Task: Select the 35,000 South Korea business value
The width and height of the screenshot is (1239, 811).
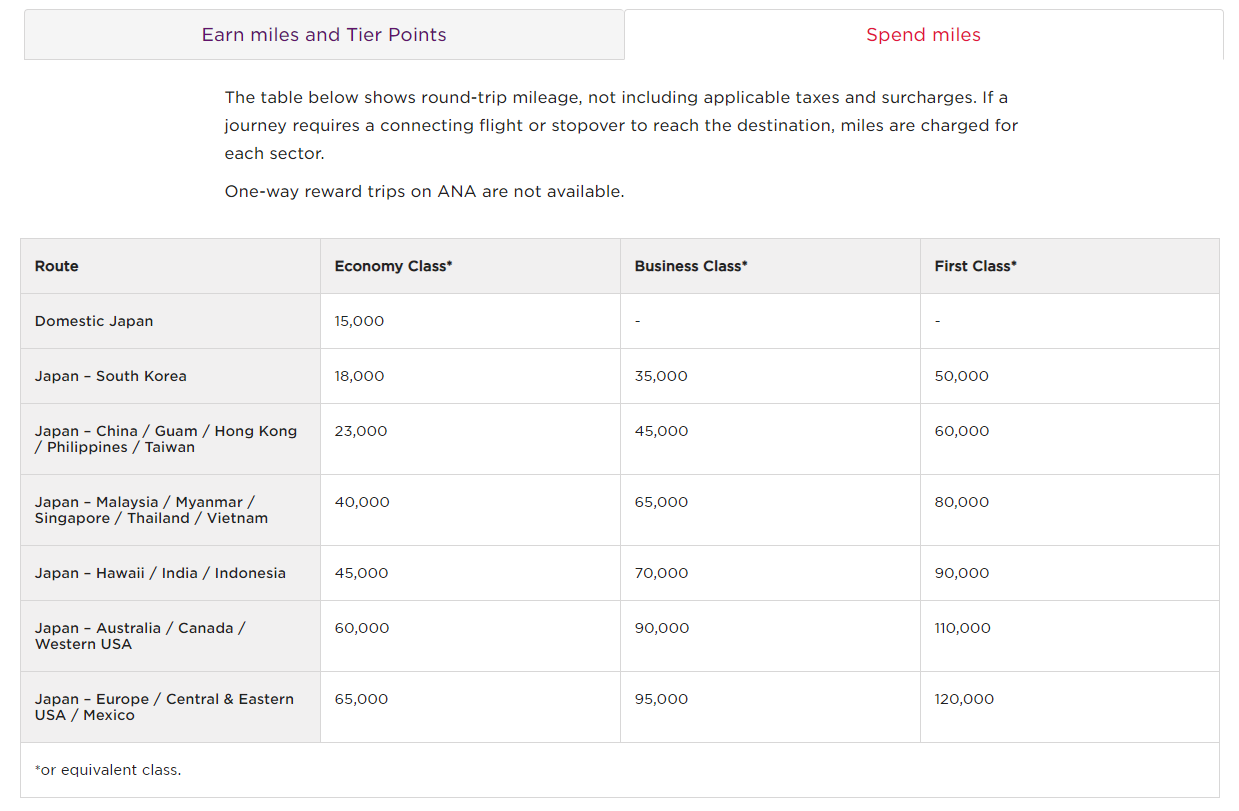Action: pos(661,376)
